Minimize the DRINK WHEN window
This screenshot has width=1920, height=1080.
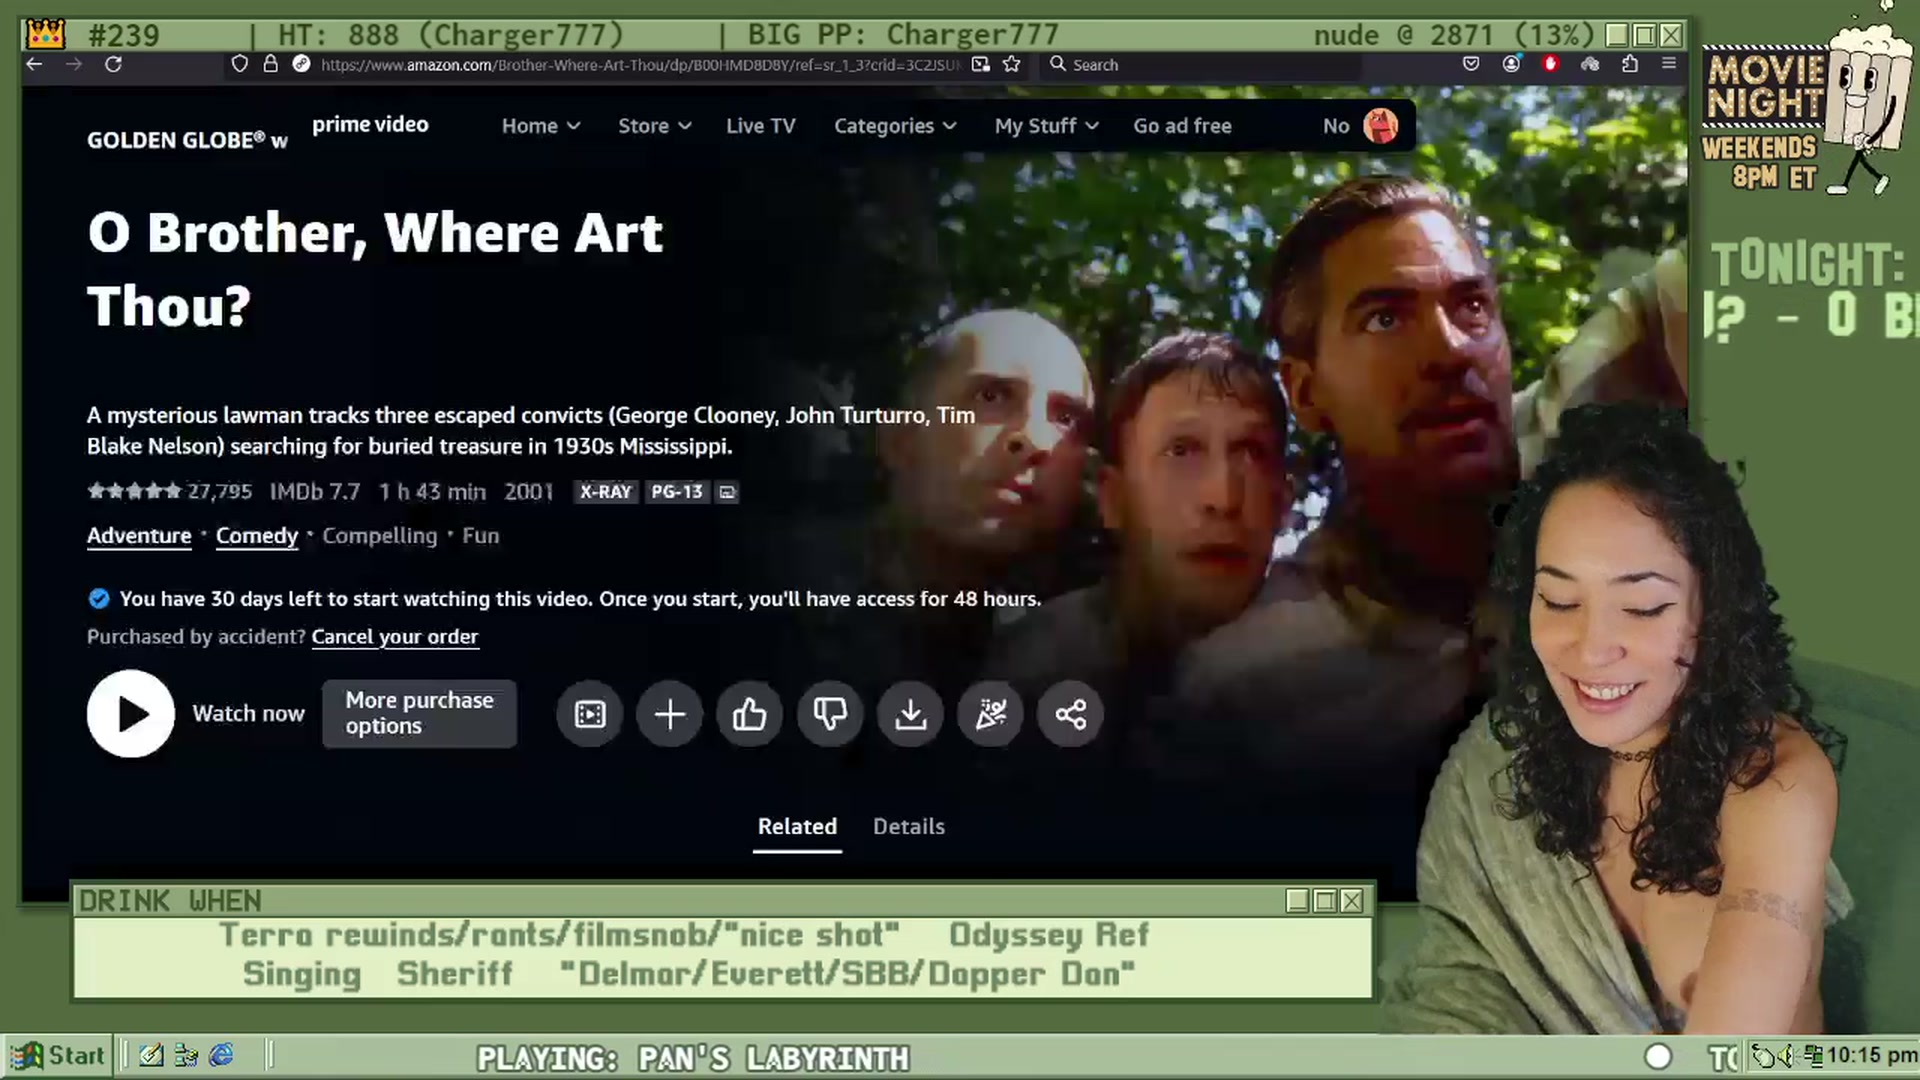pos(1298,902)
